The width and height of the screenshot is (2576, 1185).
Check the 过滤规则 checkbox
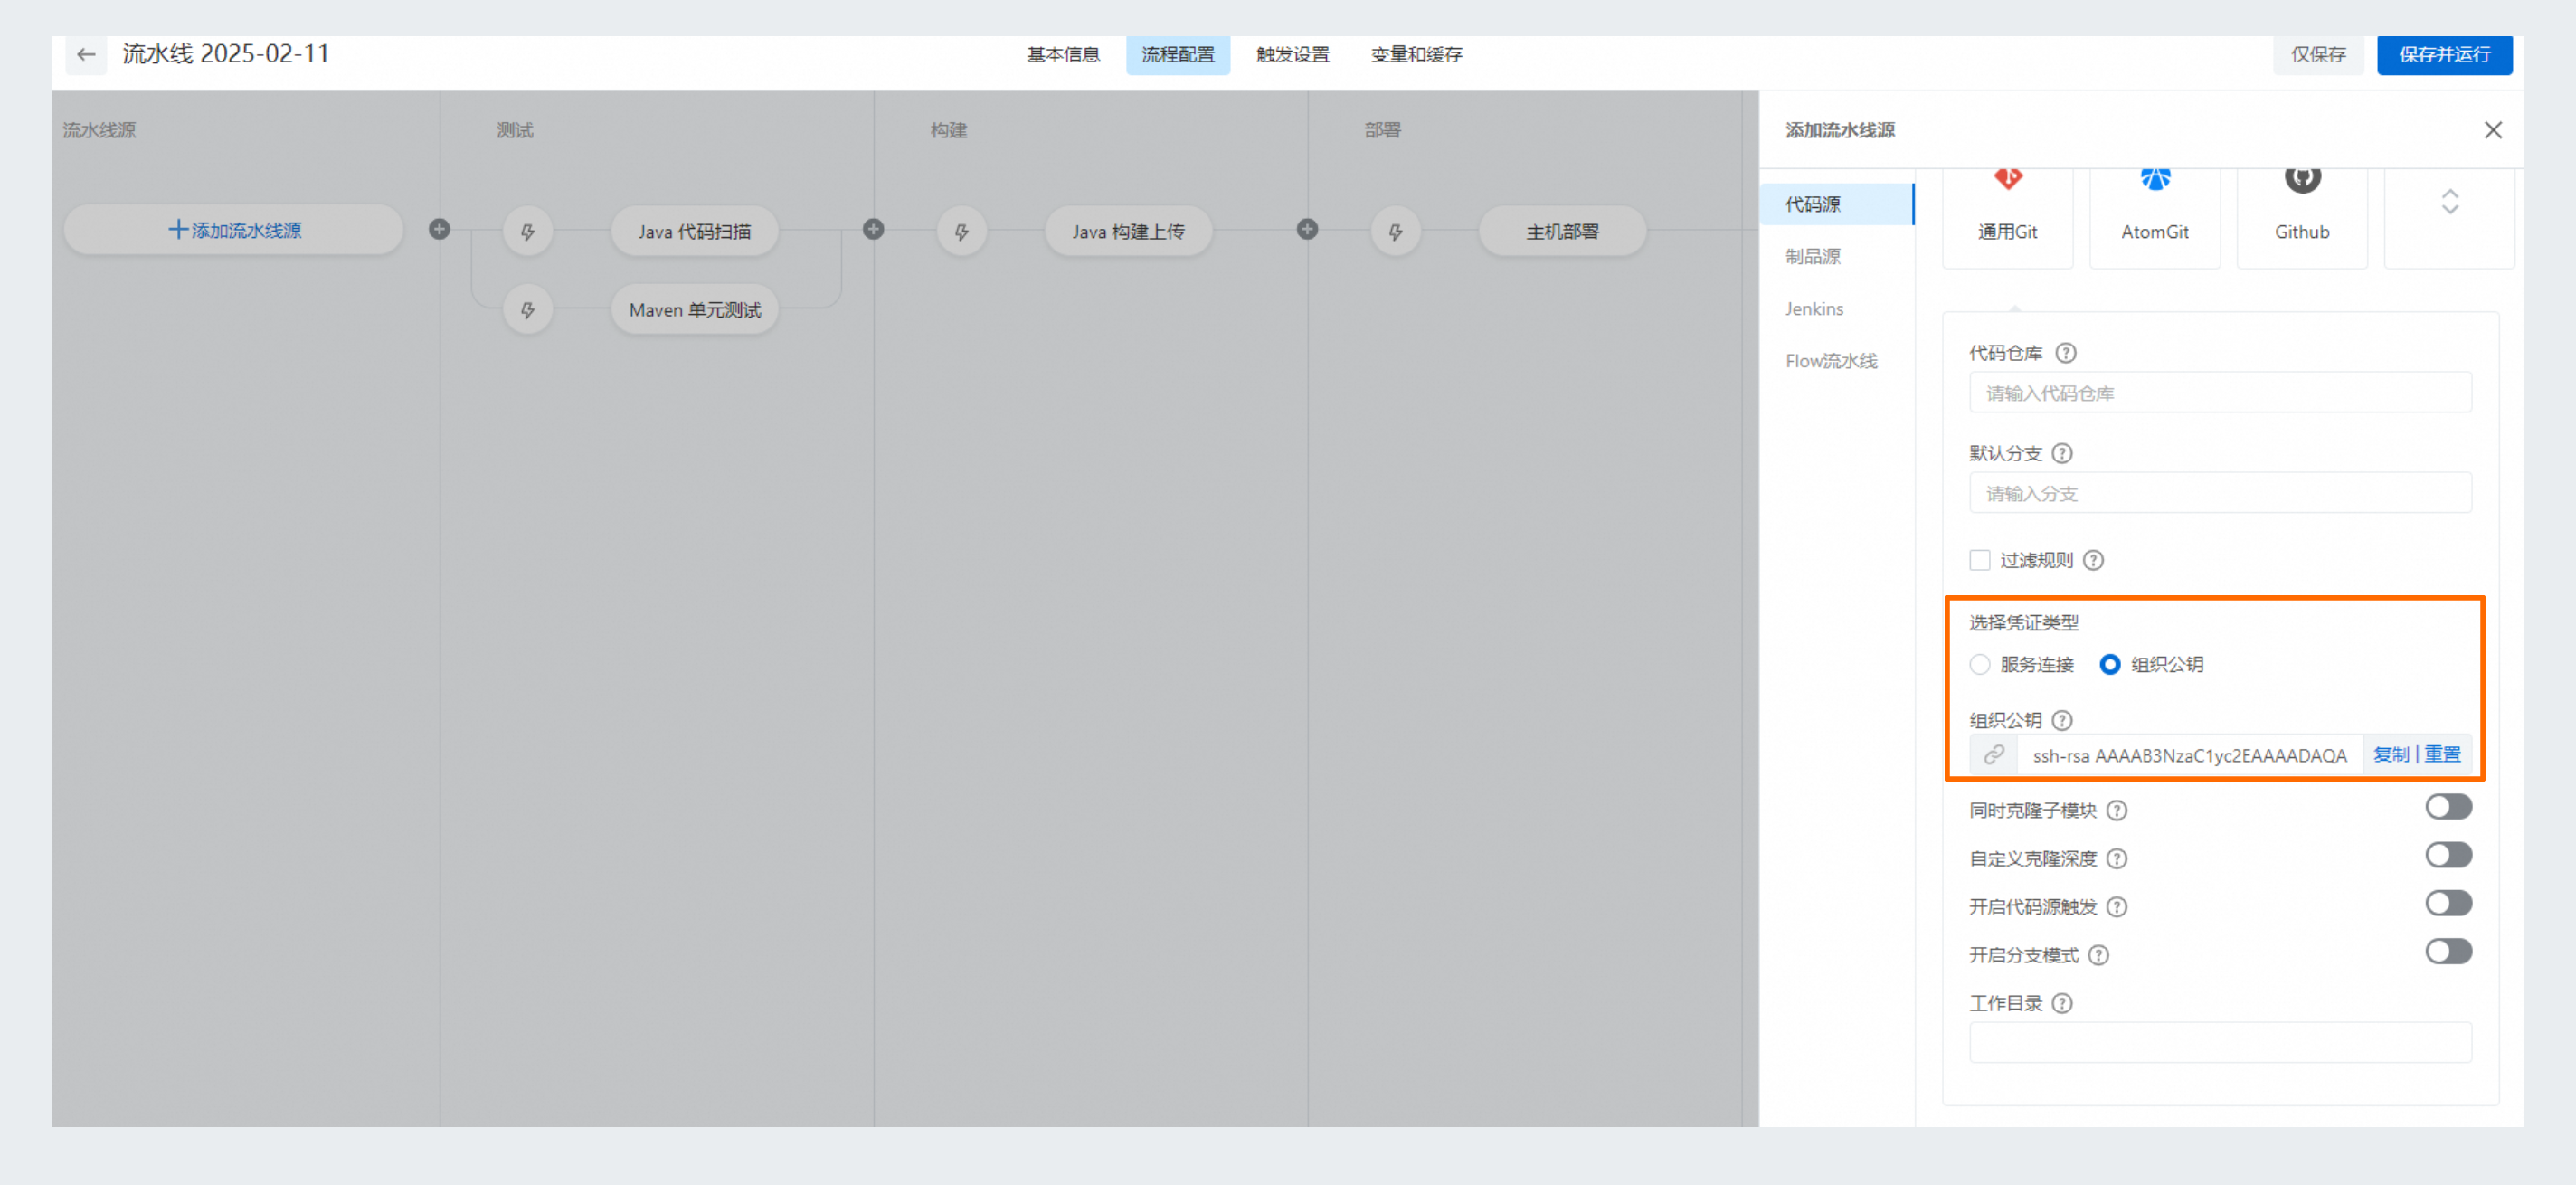tap(1980, 560)
